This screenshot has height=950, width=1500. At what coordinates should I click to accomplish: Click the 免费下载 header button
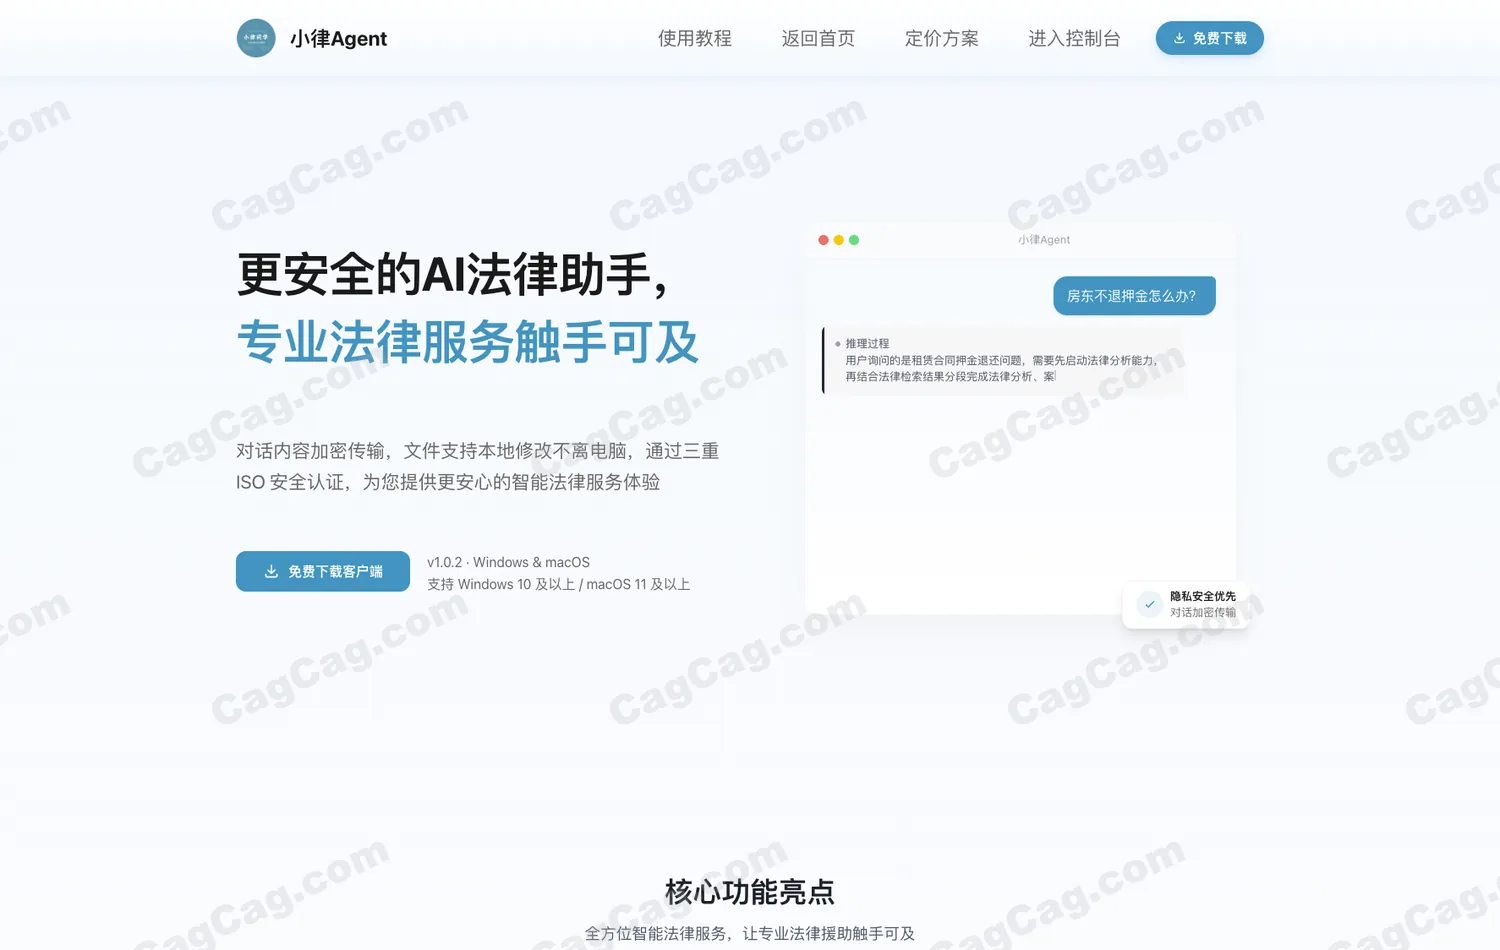tap(1210, 38)
